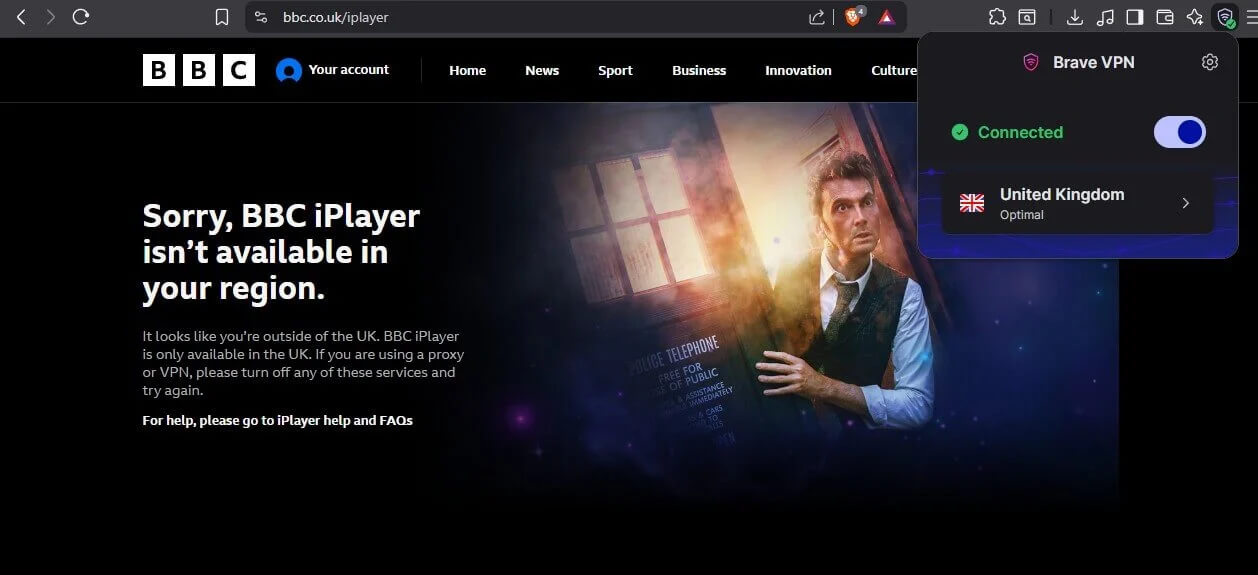Screen dimensions: 1258x575
Task: Click the Your account link
Action: (x=348, y=69)
